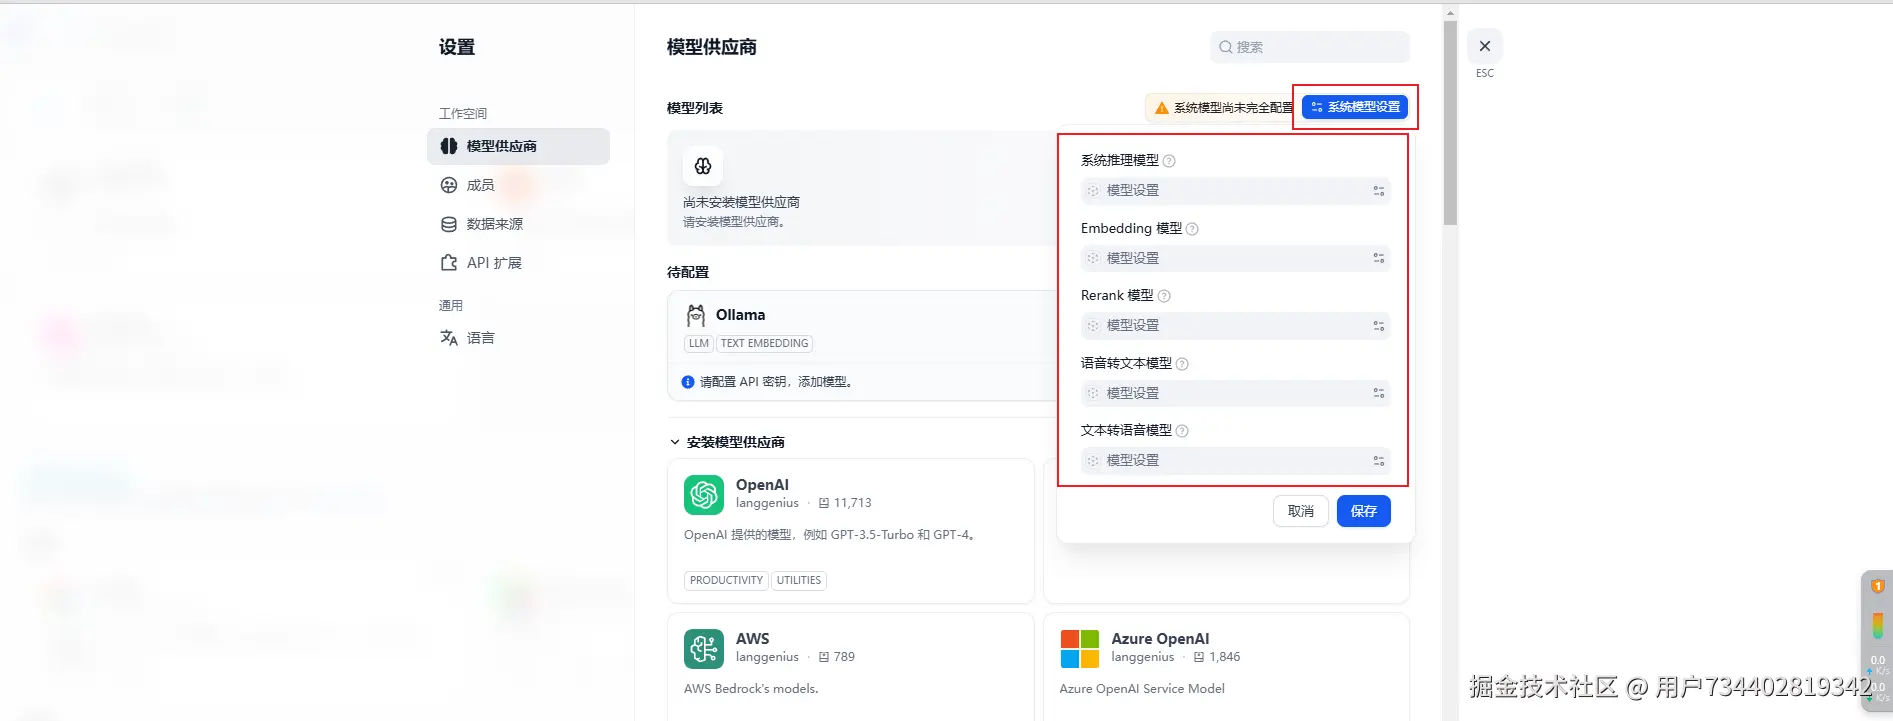Click the Ollama llama icon
1893x721 pixels.
coord(696,316)
